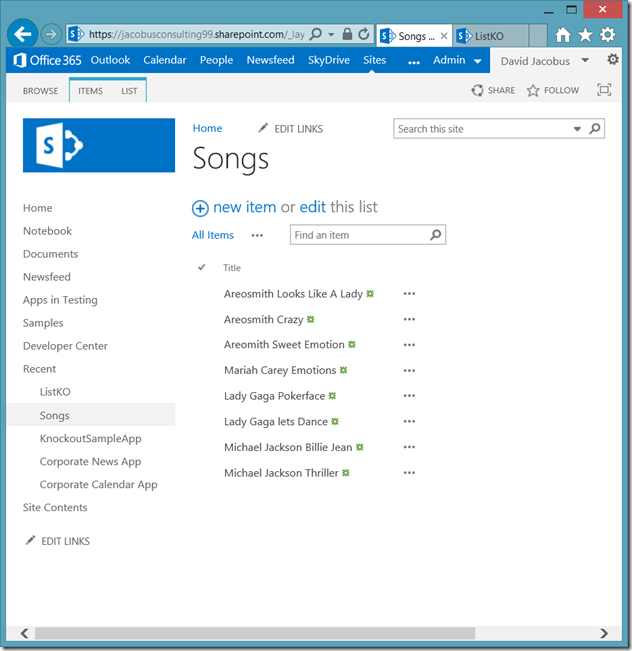Open ellipsis menu for Michael Jackson Billie Jean
Screen dimensions: 632x651
[x=409, y=447]
